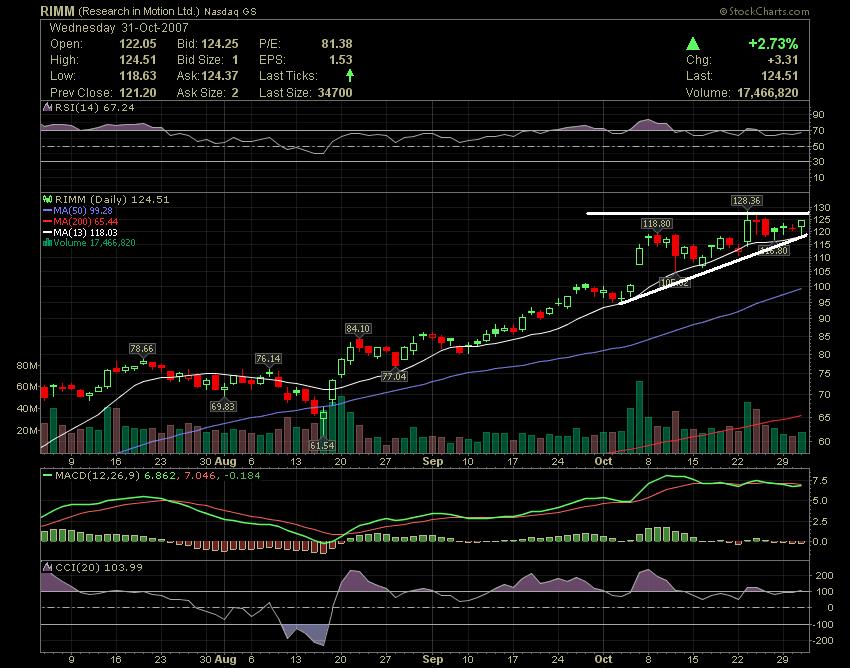The width and height of the screenshot is (850, 668).
Task: Click the Low value 118.63
Action: click(138, 76)
